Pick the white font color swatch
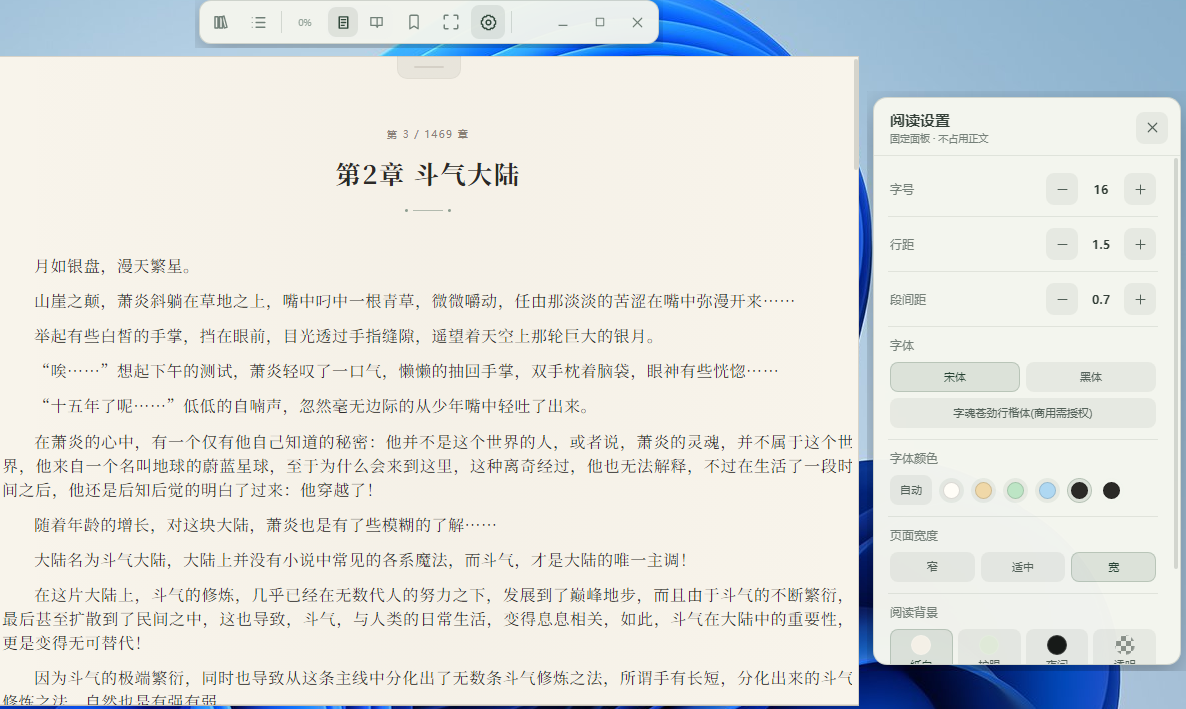Viewport: 1186px width, 709px height. click(952, 490)
